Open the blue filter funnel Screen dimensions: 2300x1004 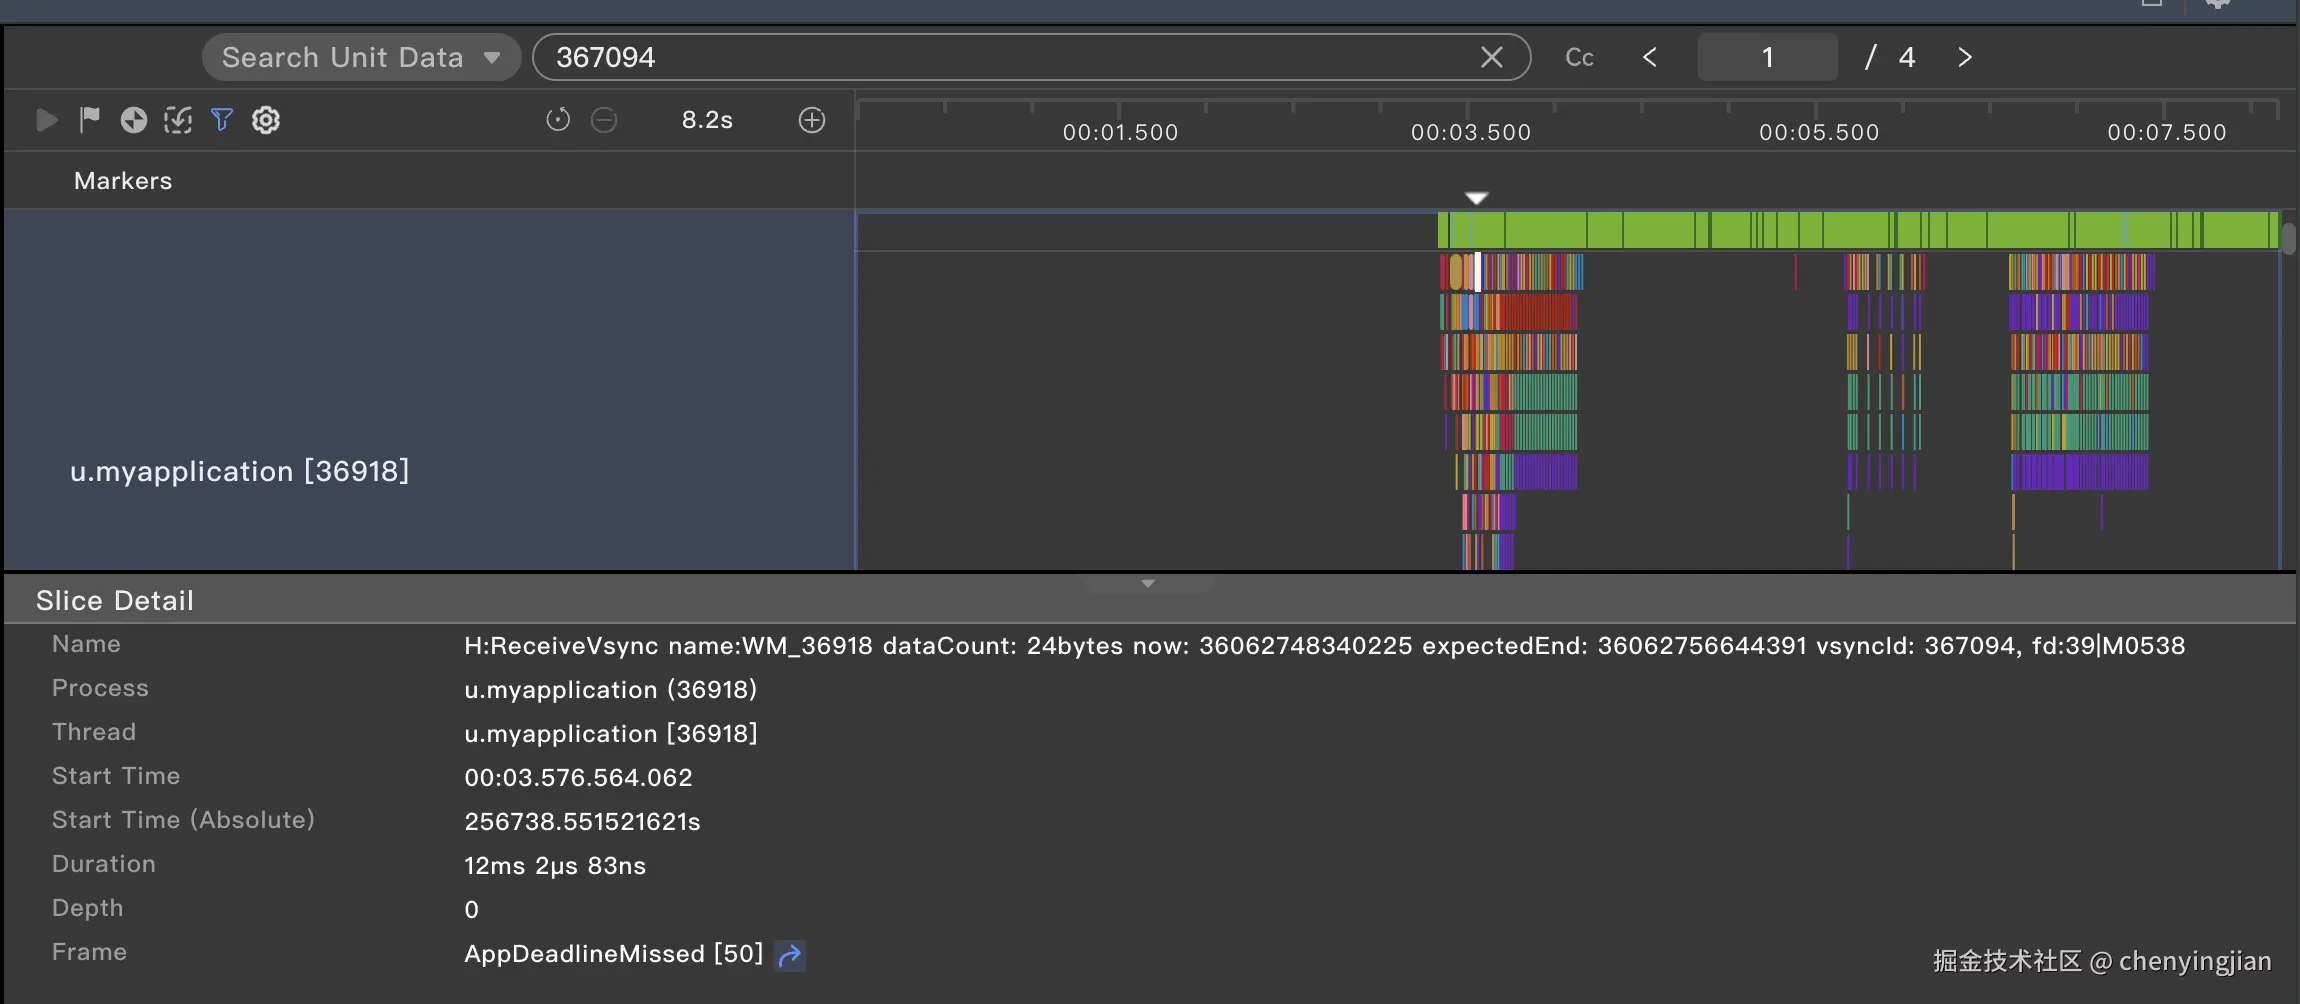coord(222,120)
